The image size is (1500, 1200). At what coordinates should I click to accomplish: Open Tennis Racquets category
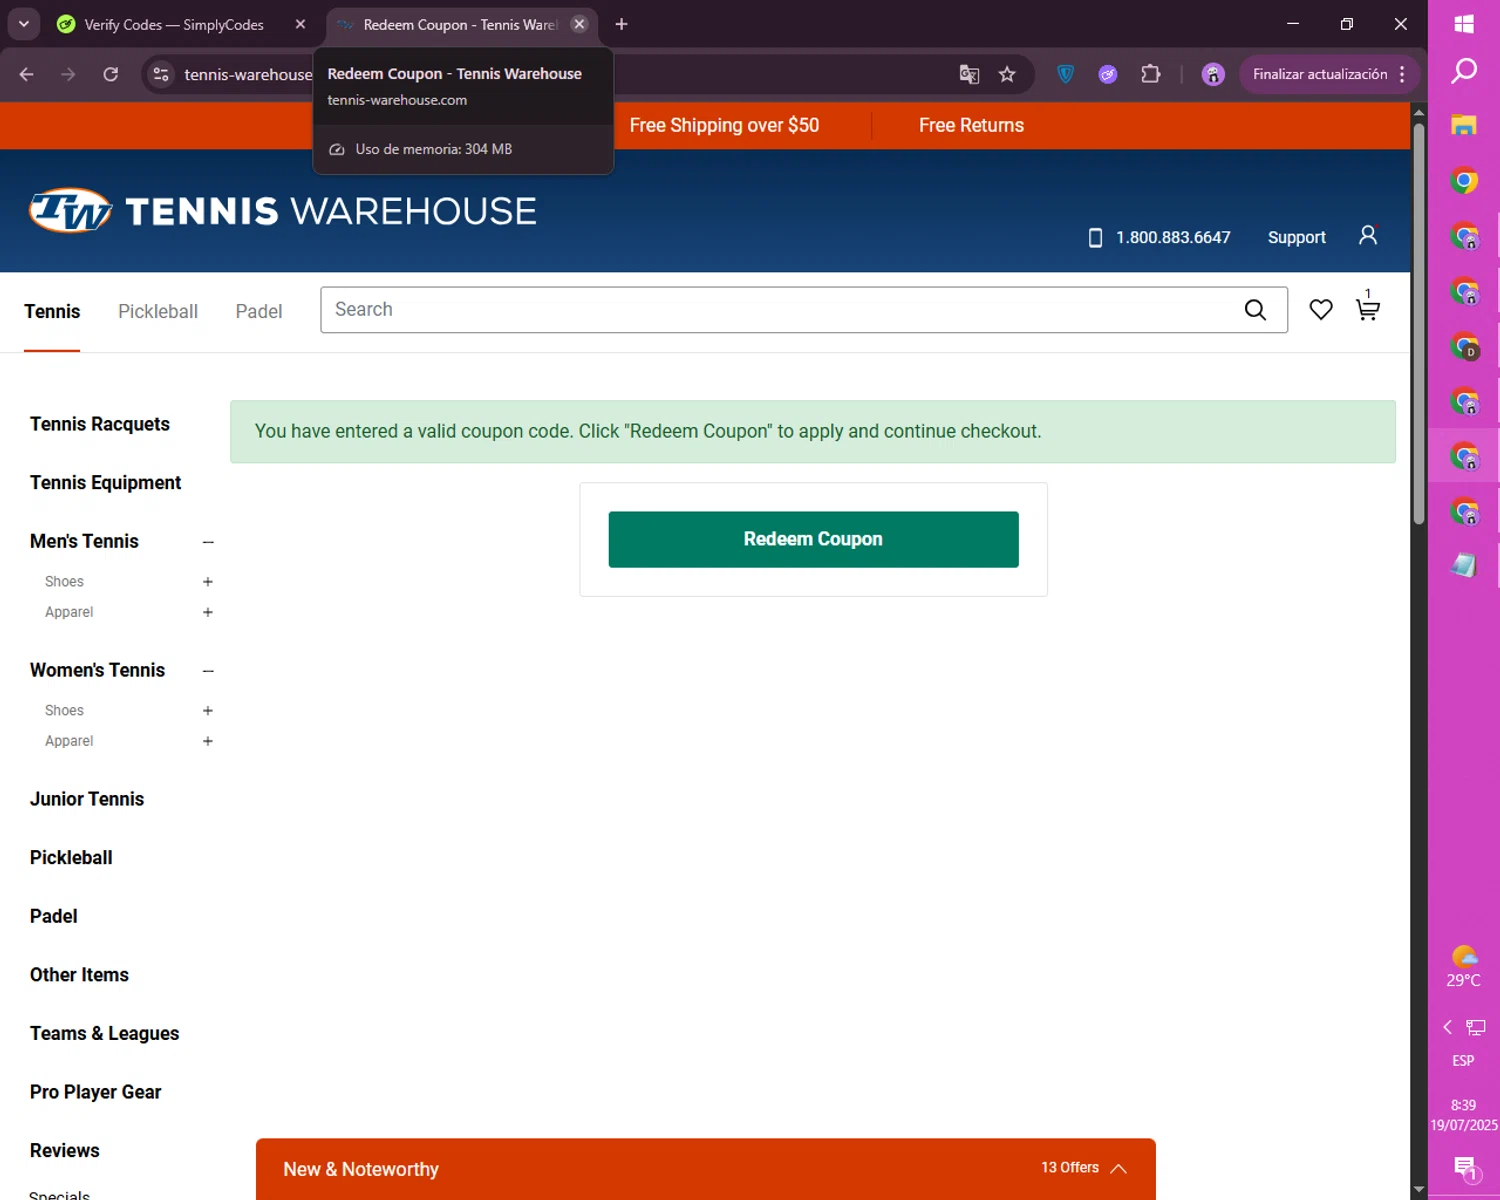100,424
